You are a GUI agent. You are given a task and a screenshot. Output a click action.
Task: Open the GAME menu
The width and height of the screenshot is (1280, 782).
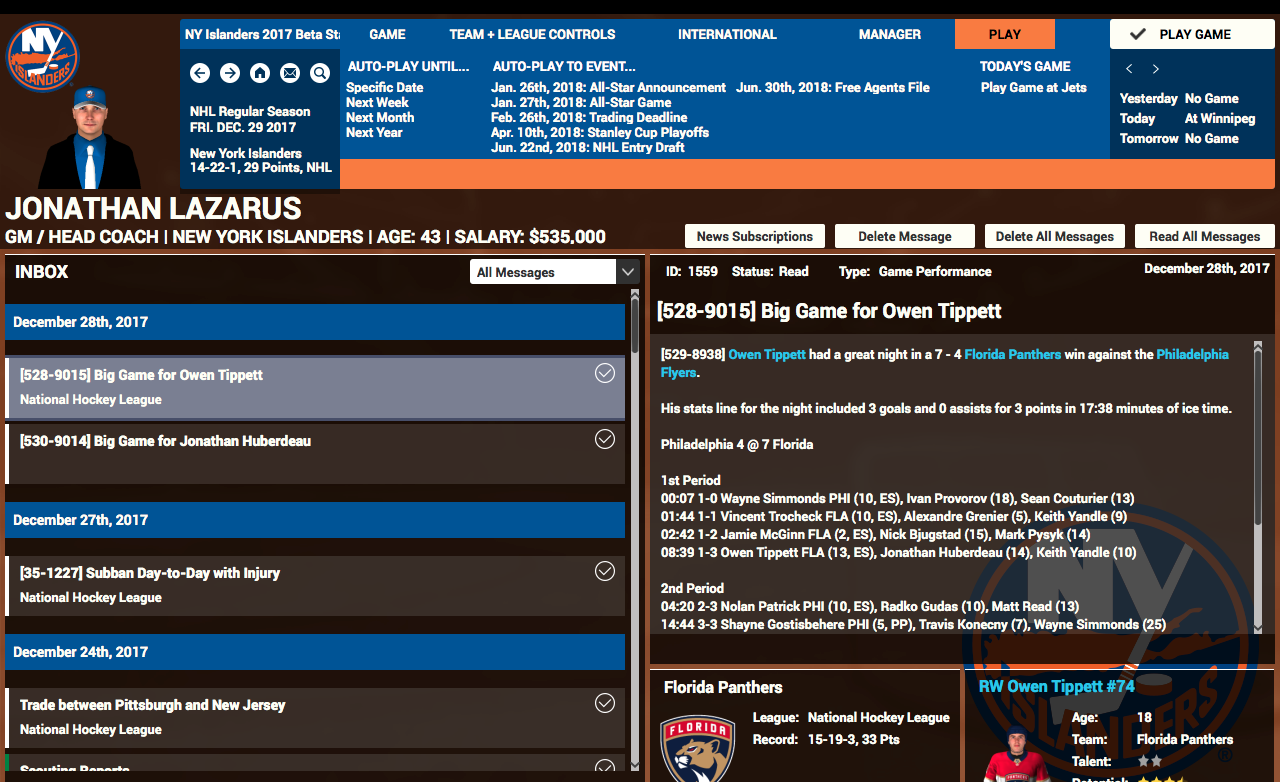(387, 34)
